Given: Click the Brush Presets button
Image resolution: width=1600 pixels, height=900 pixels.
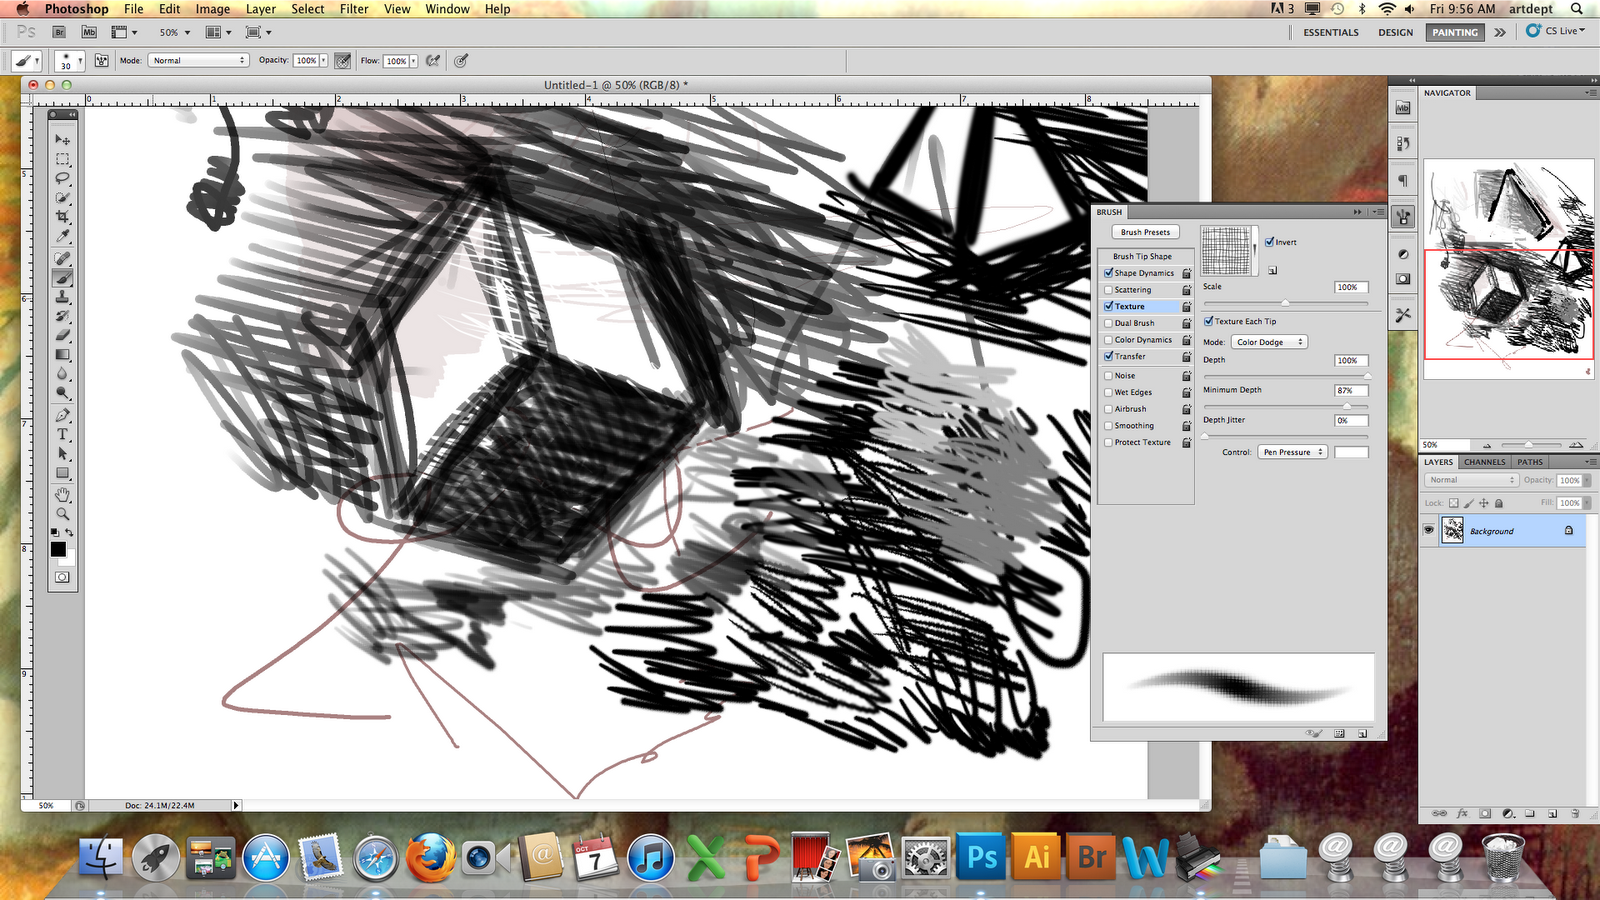Looking at the screenshot, I should coord(1145,231).
